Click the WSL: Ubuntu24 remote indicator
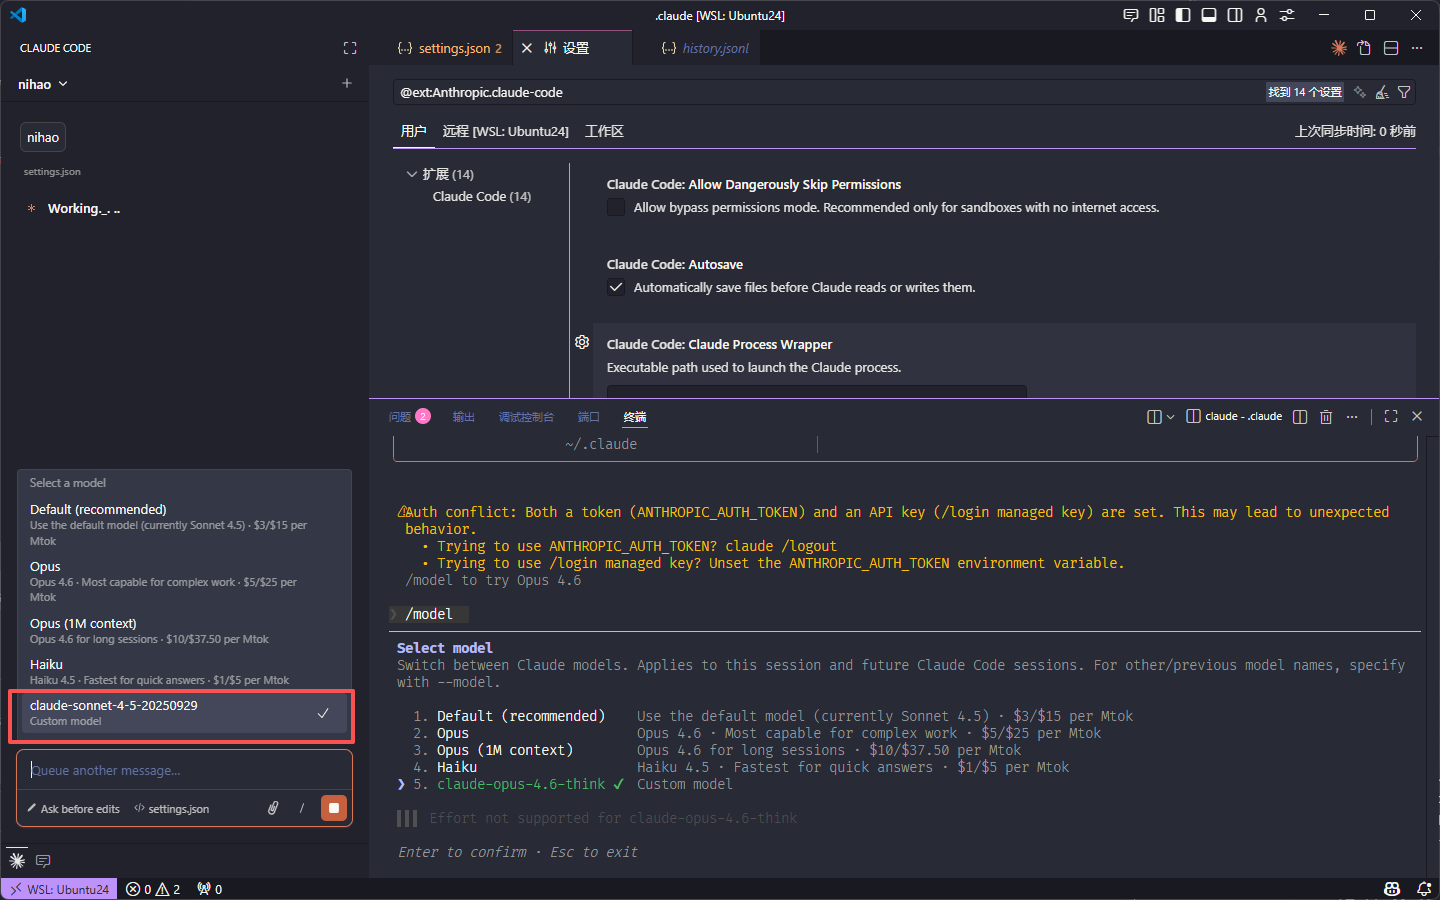This screenshot has width=1440, height=900. (x=59, y=889)
